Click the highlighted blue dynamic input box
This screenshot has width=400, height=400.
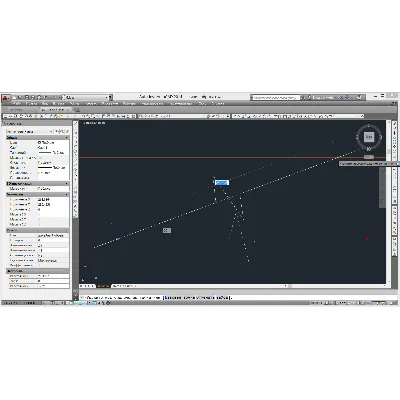222,183
